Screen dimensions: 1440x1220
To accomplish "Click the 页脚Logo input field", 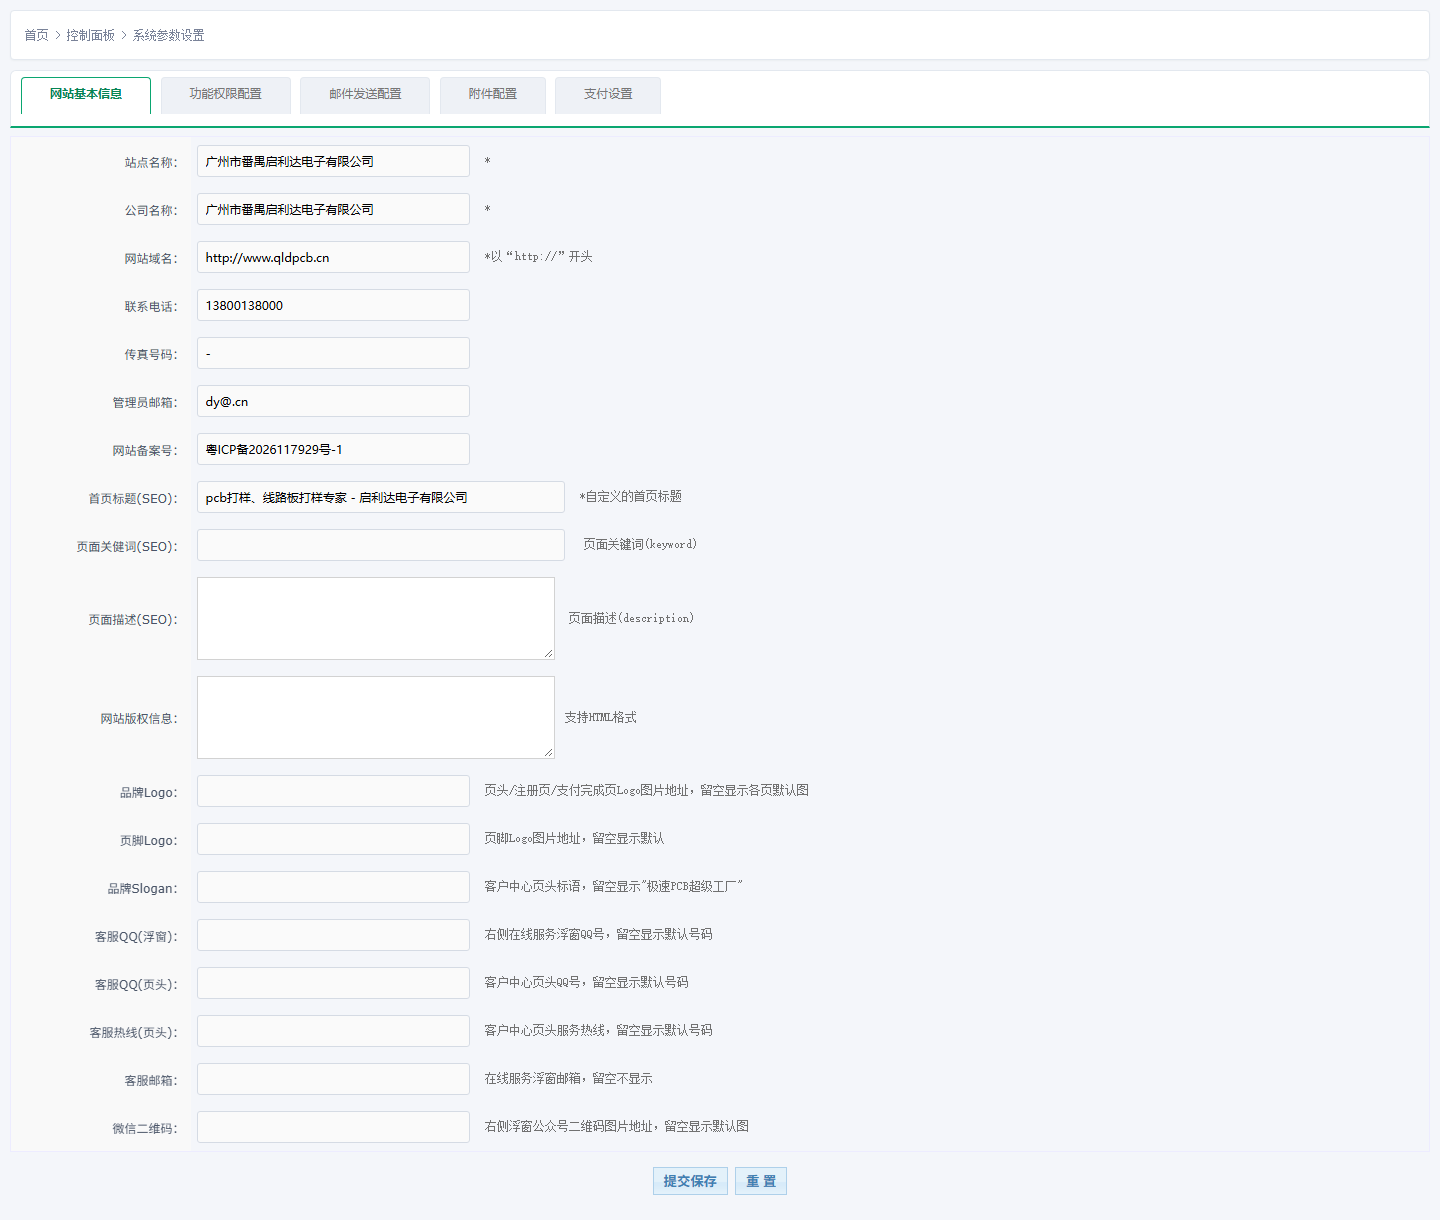I will pos(333,839).
